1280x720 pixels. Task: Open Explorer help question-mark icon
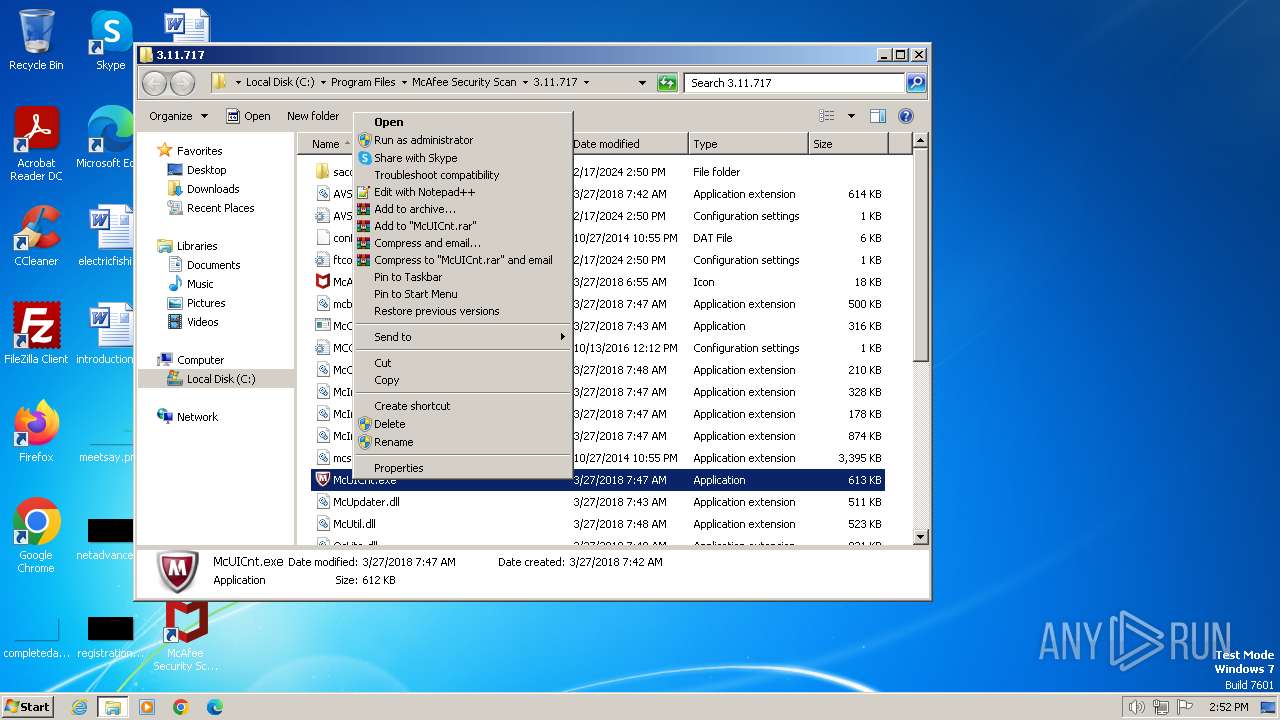tap(906, 116)
